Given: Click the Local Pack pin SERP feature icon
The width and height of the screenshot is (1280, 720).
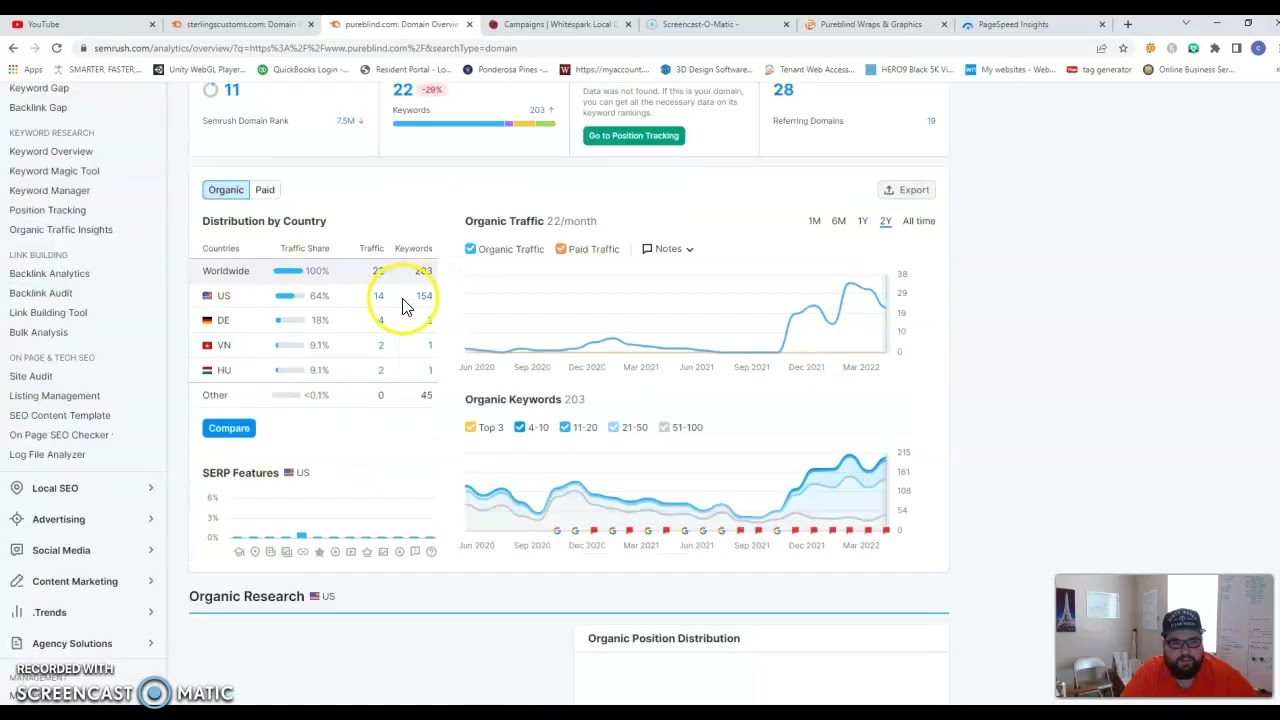Looking at the screenshot, I should 254,551.
